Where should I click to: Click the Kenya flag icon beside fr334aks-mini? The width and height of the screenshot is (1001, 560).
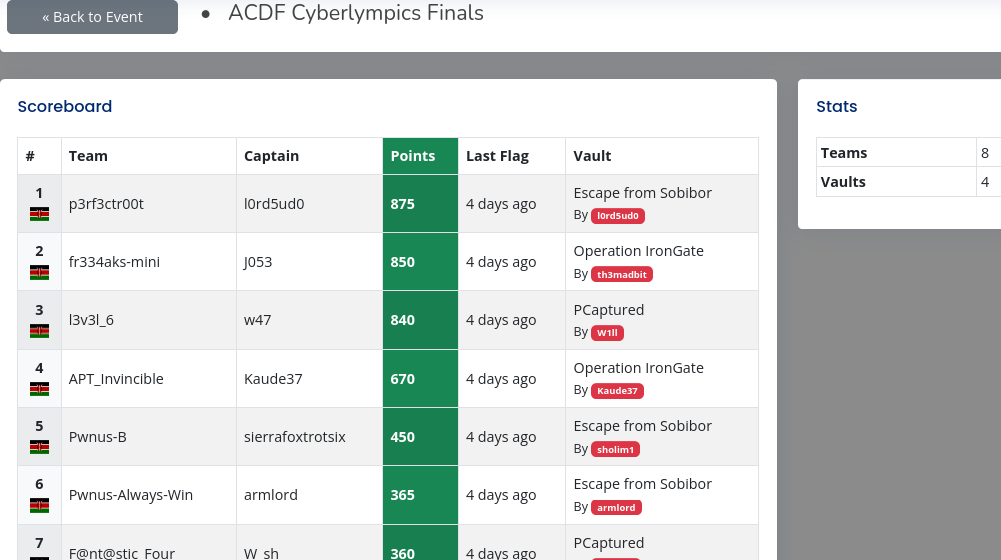coord(40,273)
